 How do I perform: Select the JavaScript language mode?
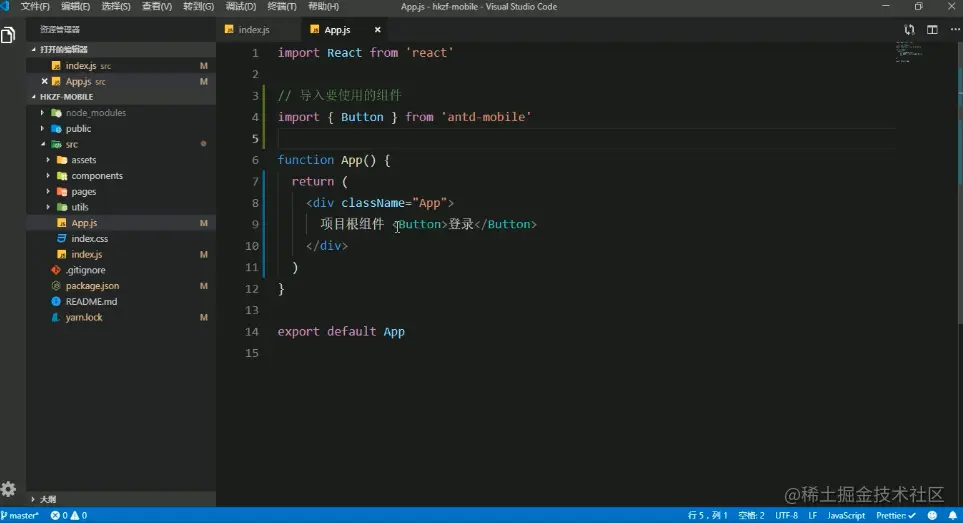[846, 516]
